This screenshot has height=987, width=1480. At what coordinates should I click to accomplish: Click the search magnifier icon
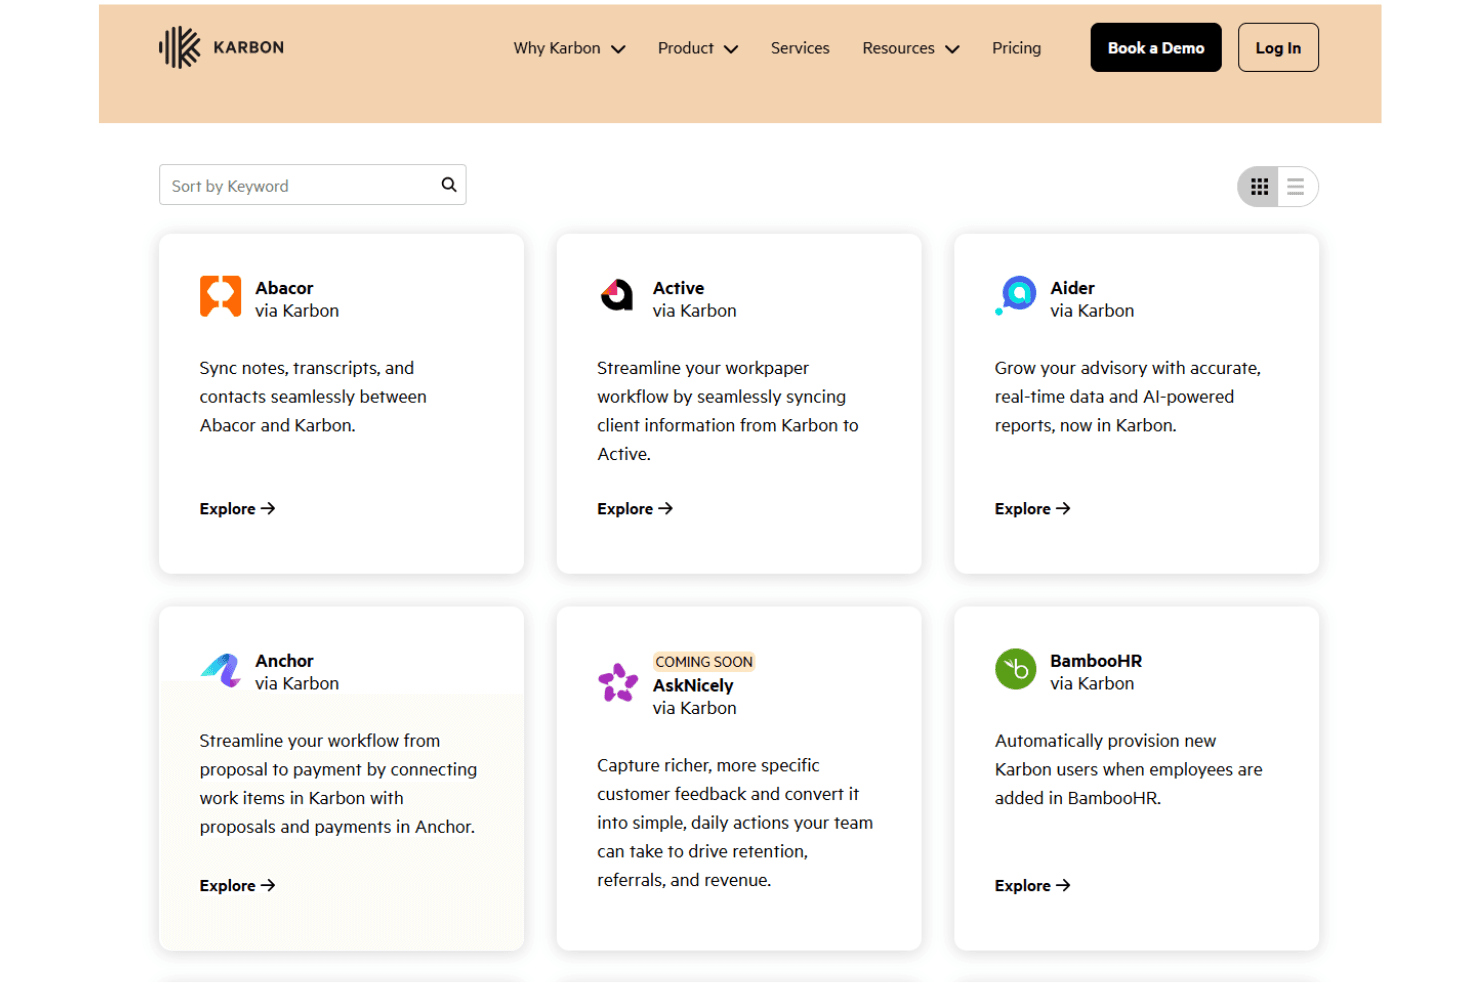coord(449,185)
